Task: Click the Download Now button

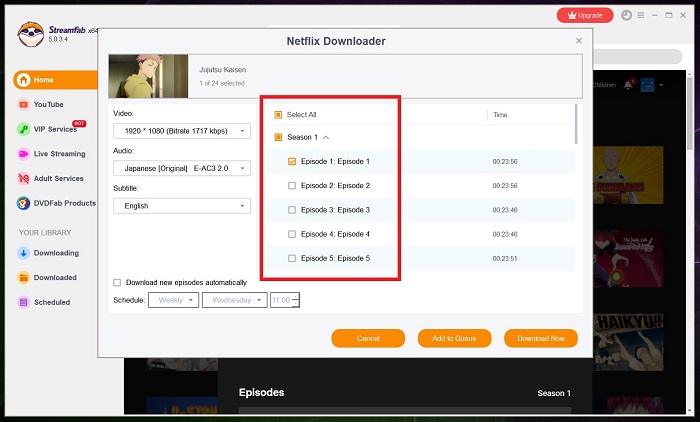Action: coord(541,338)
